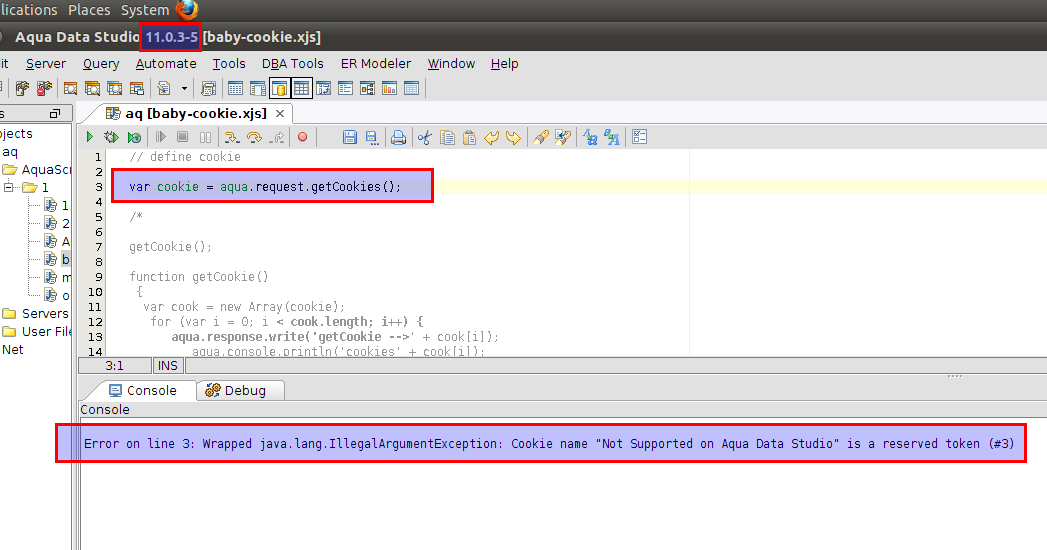Viewport: 1047px width, 550px height.
Task: Click the query window with table icon
Action: tap(137, 88)
